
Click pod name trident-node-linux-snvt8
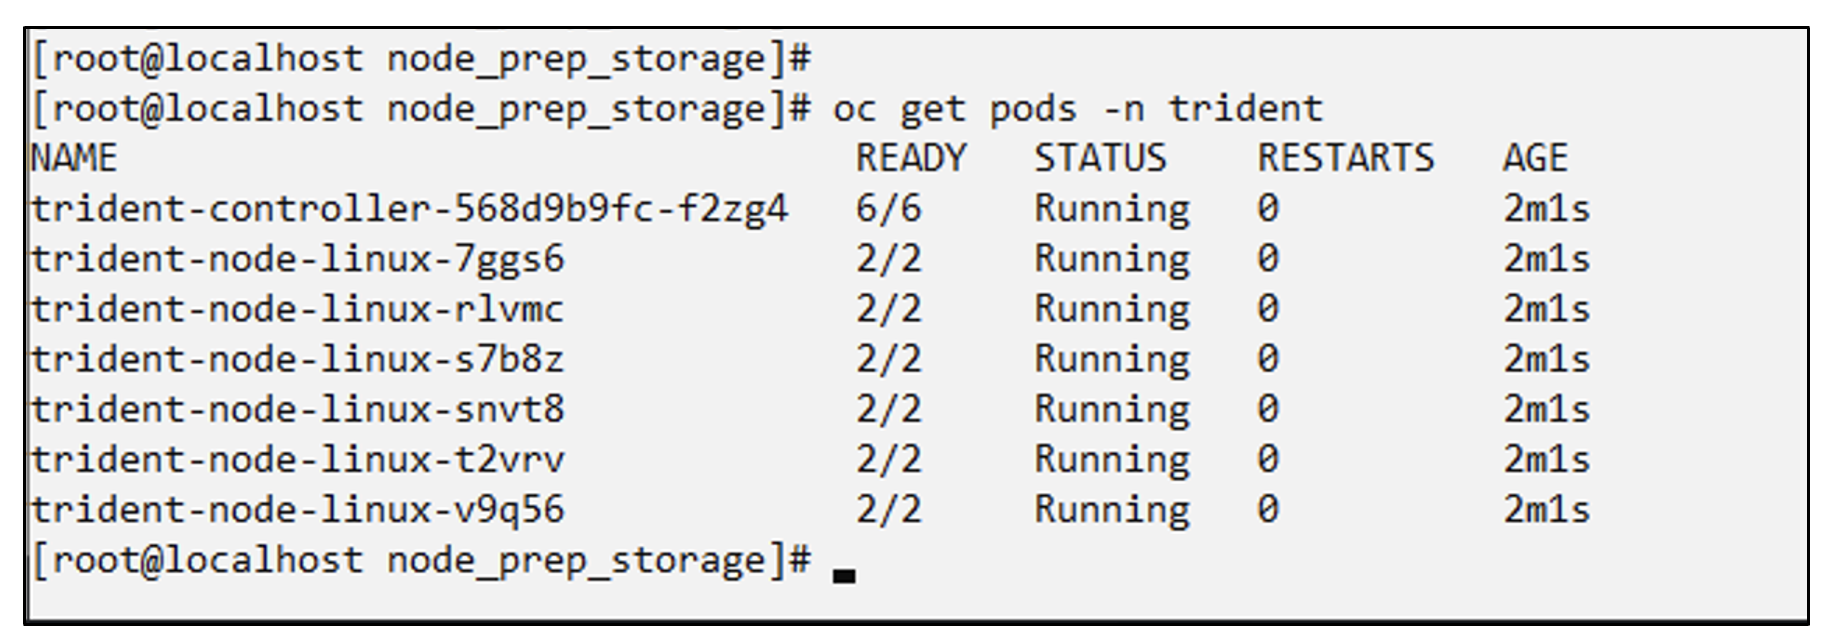tap(297, 409)
